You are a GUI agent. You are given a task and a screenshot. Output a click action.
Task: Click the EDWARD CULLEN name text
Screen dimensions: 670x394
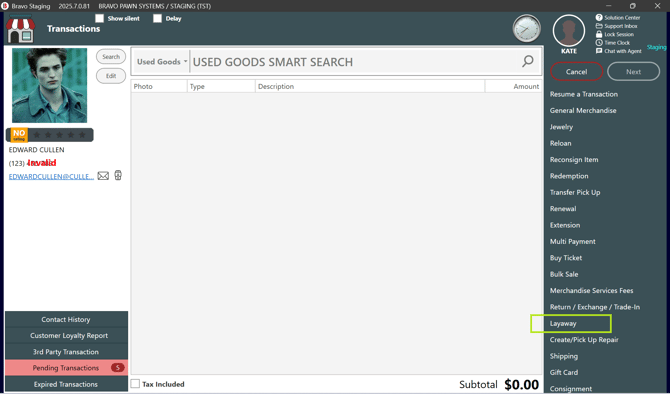(37, 150)
